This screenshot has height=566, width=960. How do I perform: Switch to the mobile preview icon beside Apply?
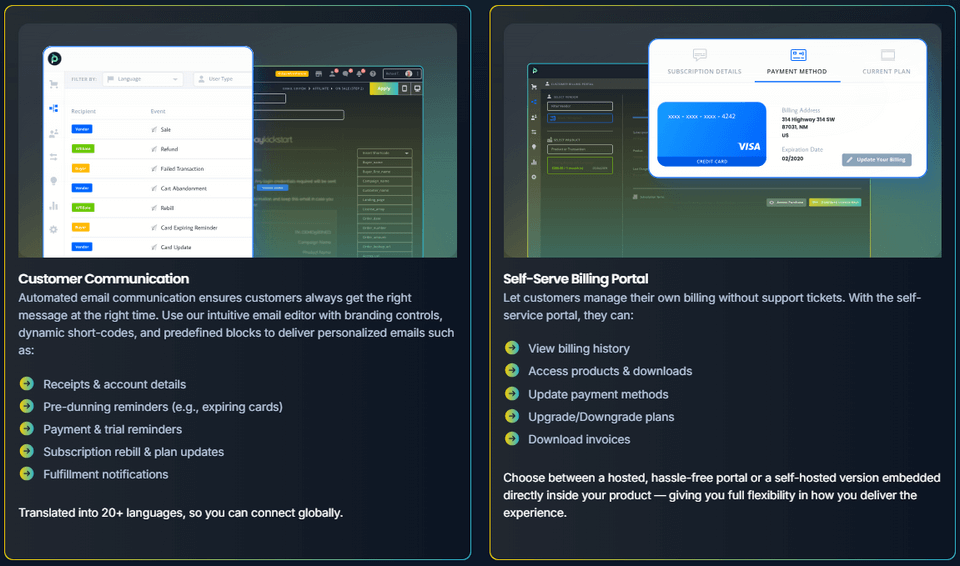tap(404, 89)
